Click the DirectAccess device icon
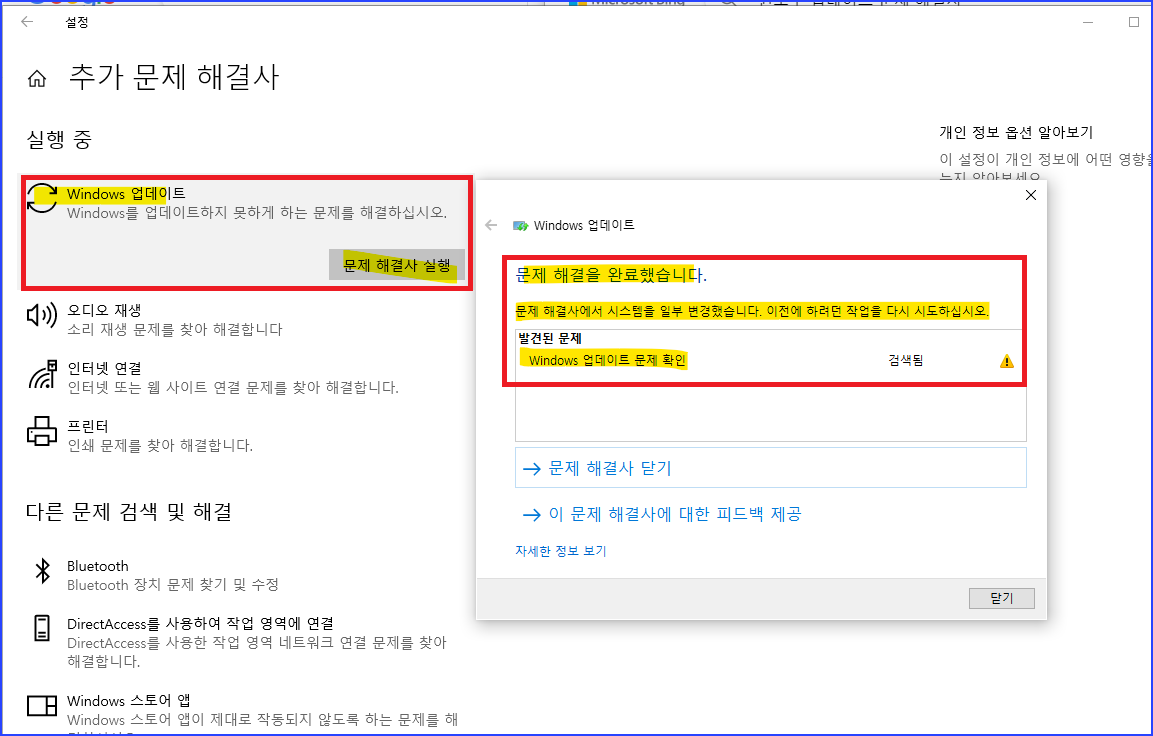 42,629
